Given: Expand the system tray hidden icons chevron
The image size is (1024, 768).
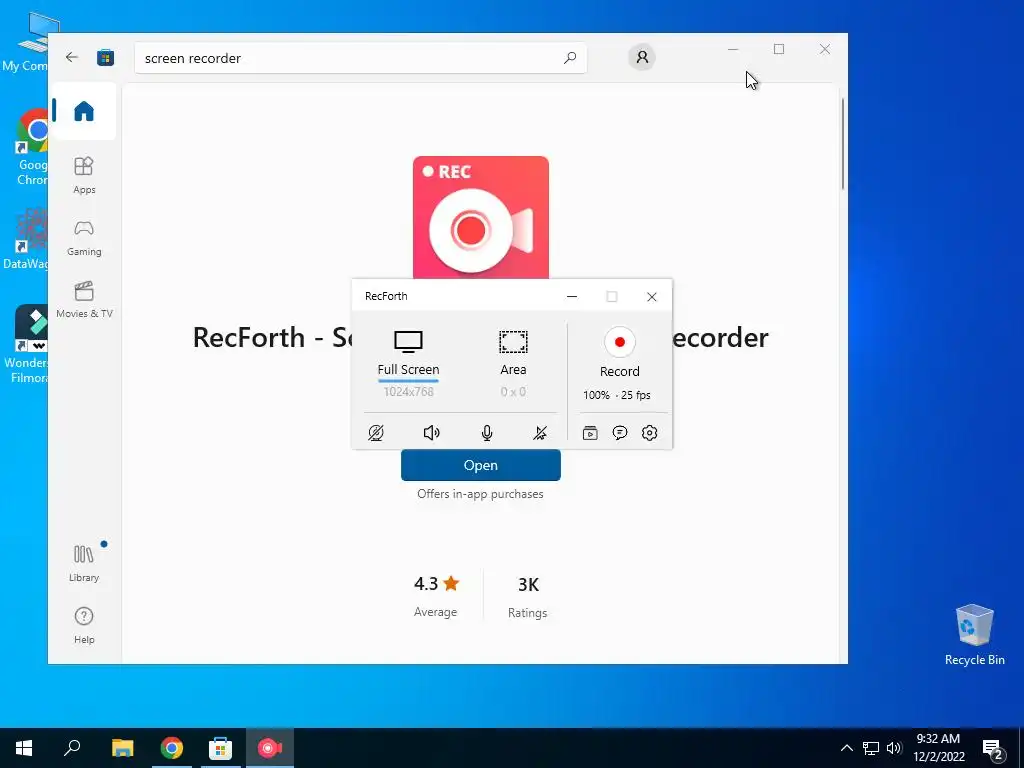Looking at the screenshot, I should pos(846,748).
